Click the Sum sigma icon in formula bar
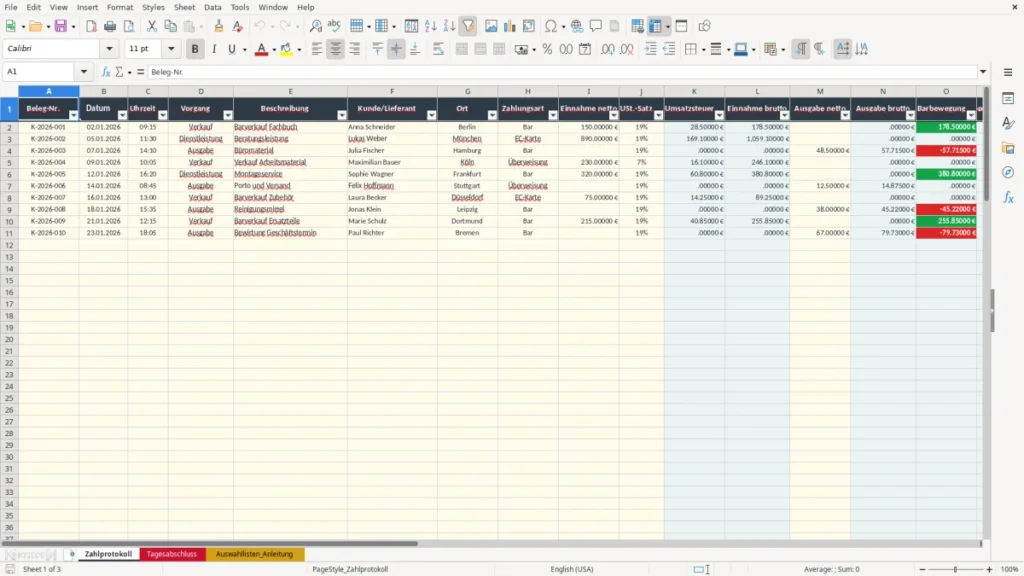The width and height of the screenshot is (1024, 576). coord(119,72)
